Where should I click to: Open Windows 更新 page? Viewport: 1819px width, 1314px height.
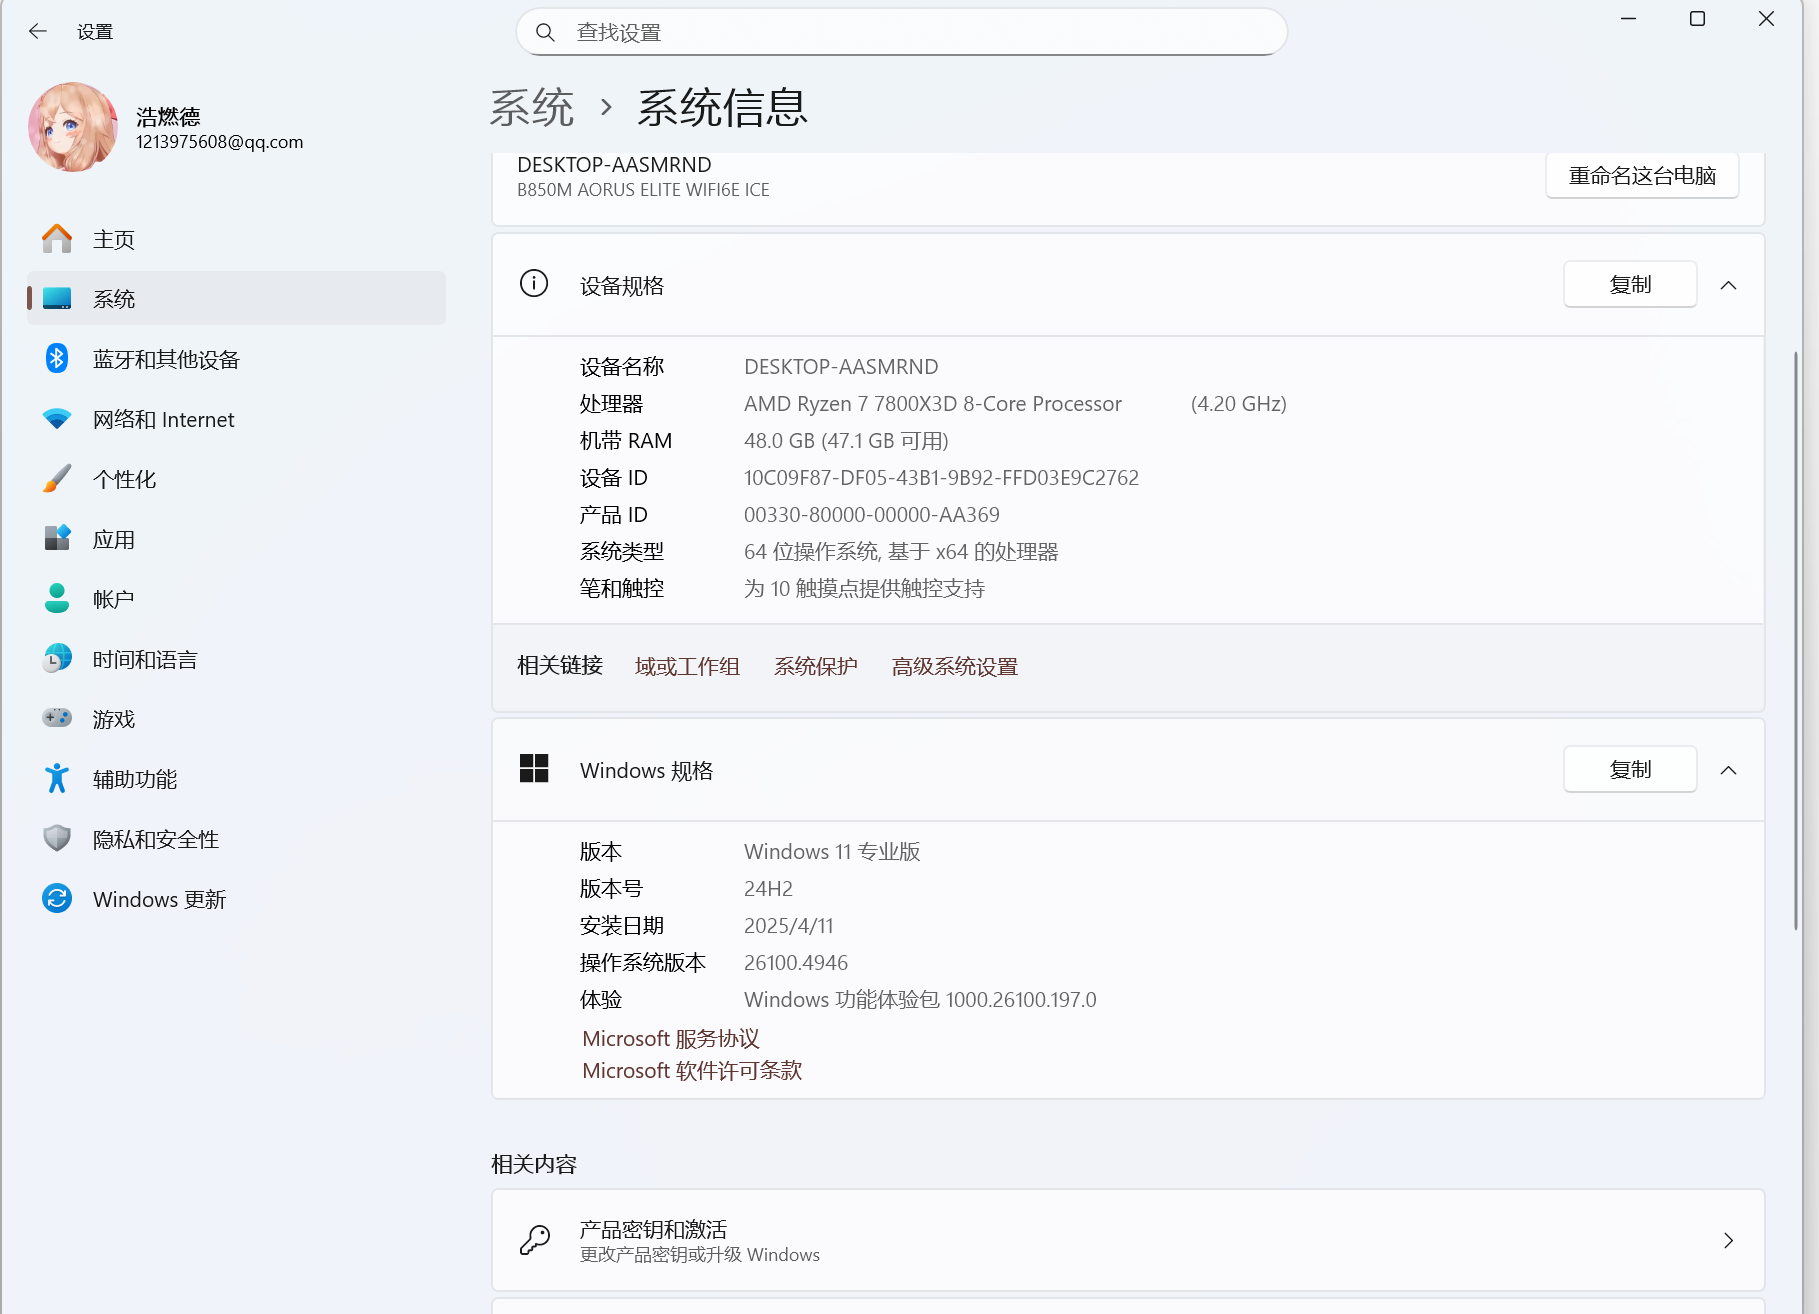tap(237, 899)
